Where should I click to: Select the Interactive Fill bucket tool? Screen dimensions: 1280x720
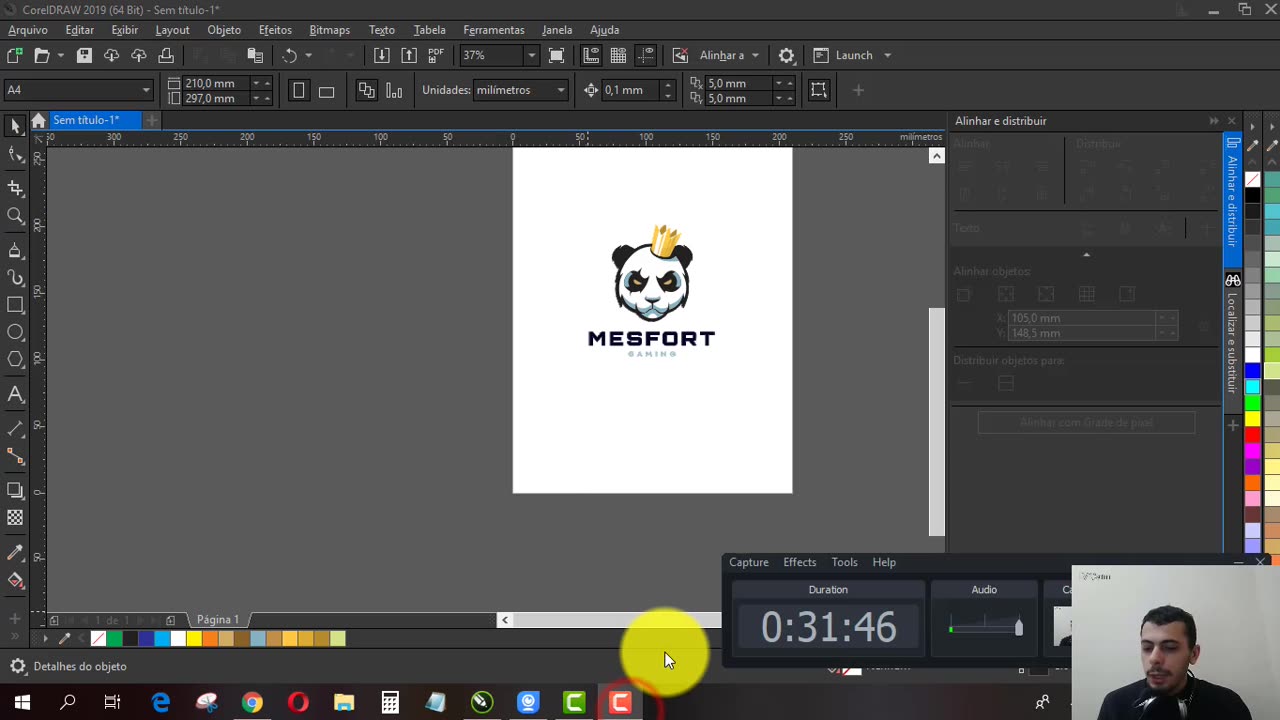coord(15,580)
